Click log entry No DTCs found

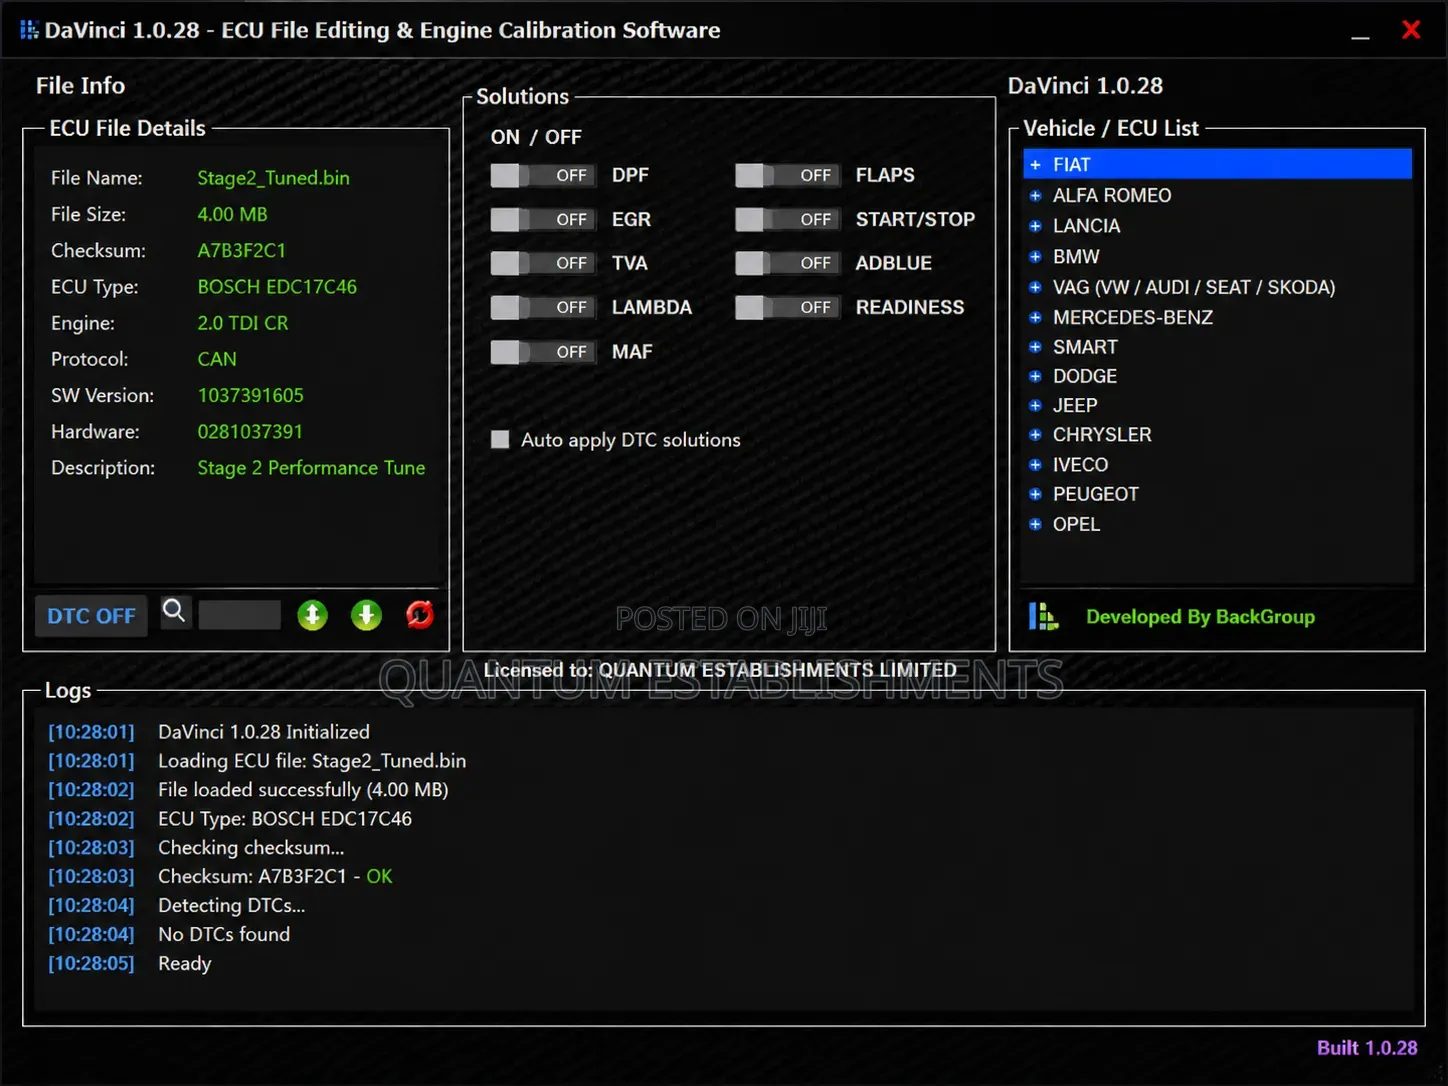tap(224, 934)
